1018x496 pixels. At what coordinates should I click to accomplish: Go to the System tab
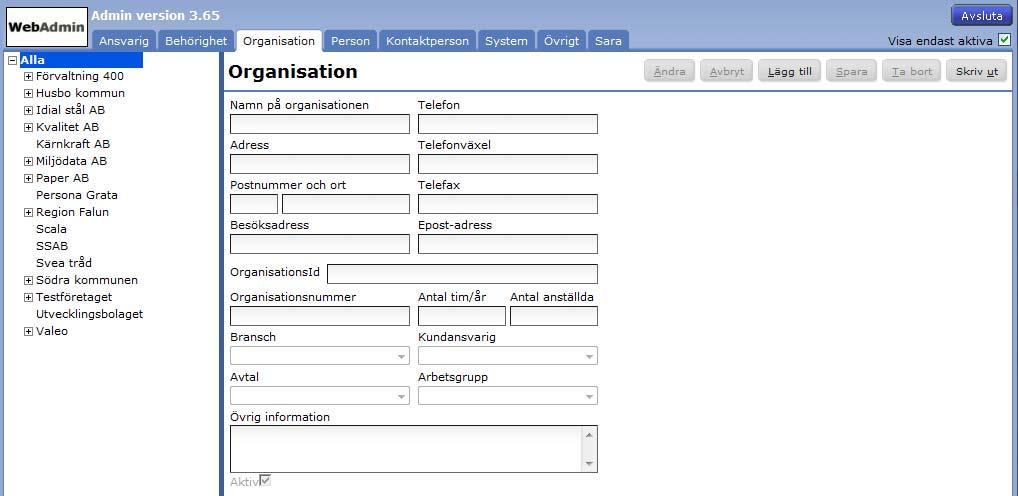506,41
